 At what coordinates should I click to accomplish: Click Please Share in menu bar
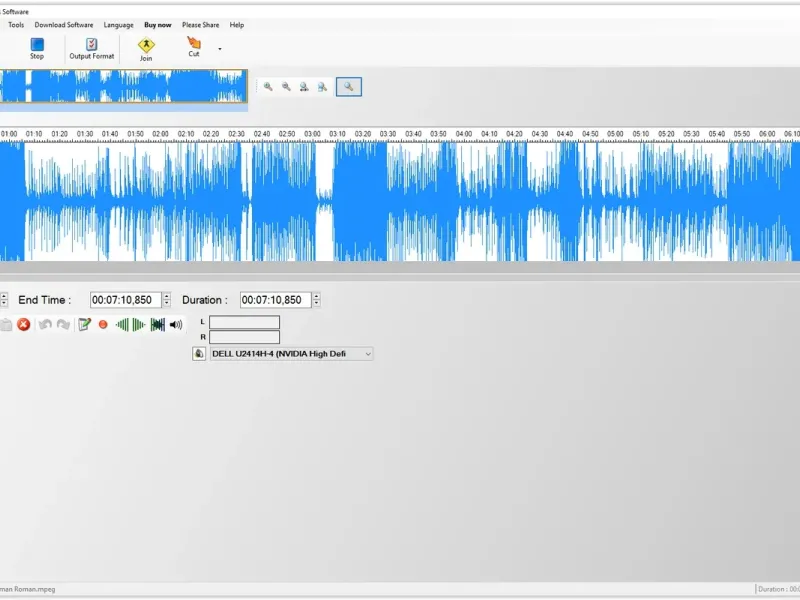[200, 25]
